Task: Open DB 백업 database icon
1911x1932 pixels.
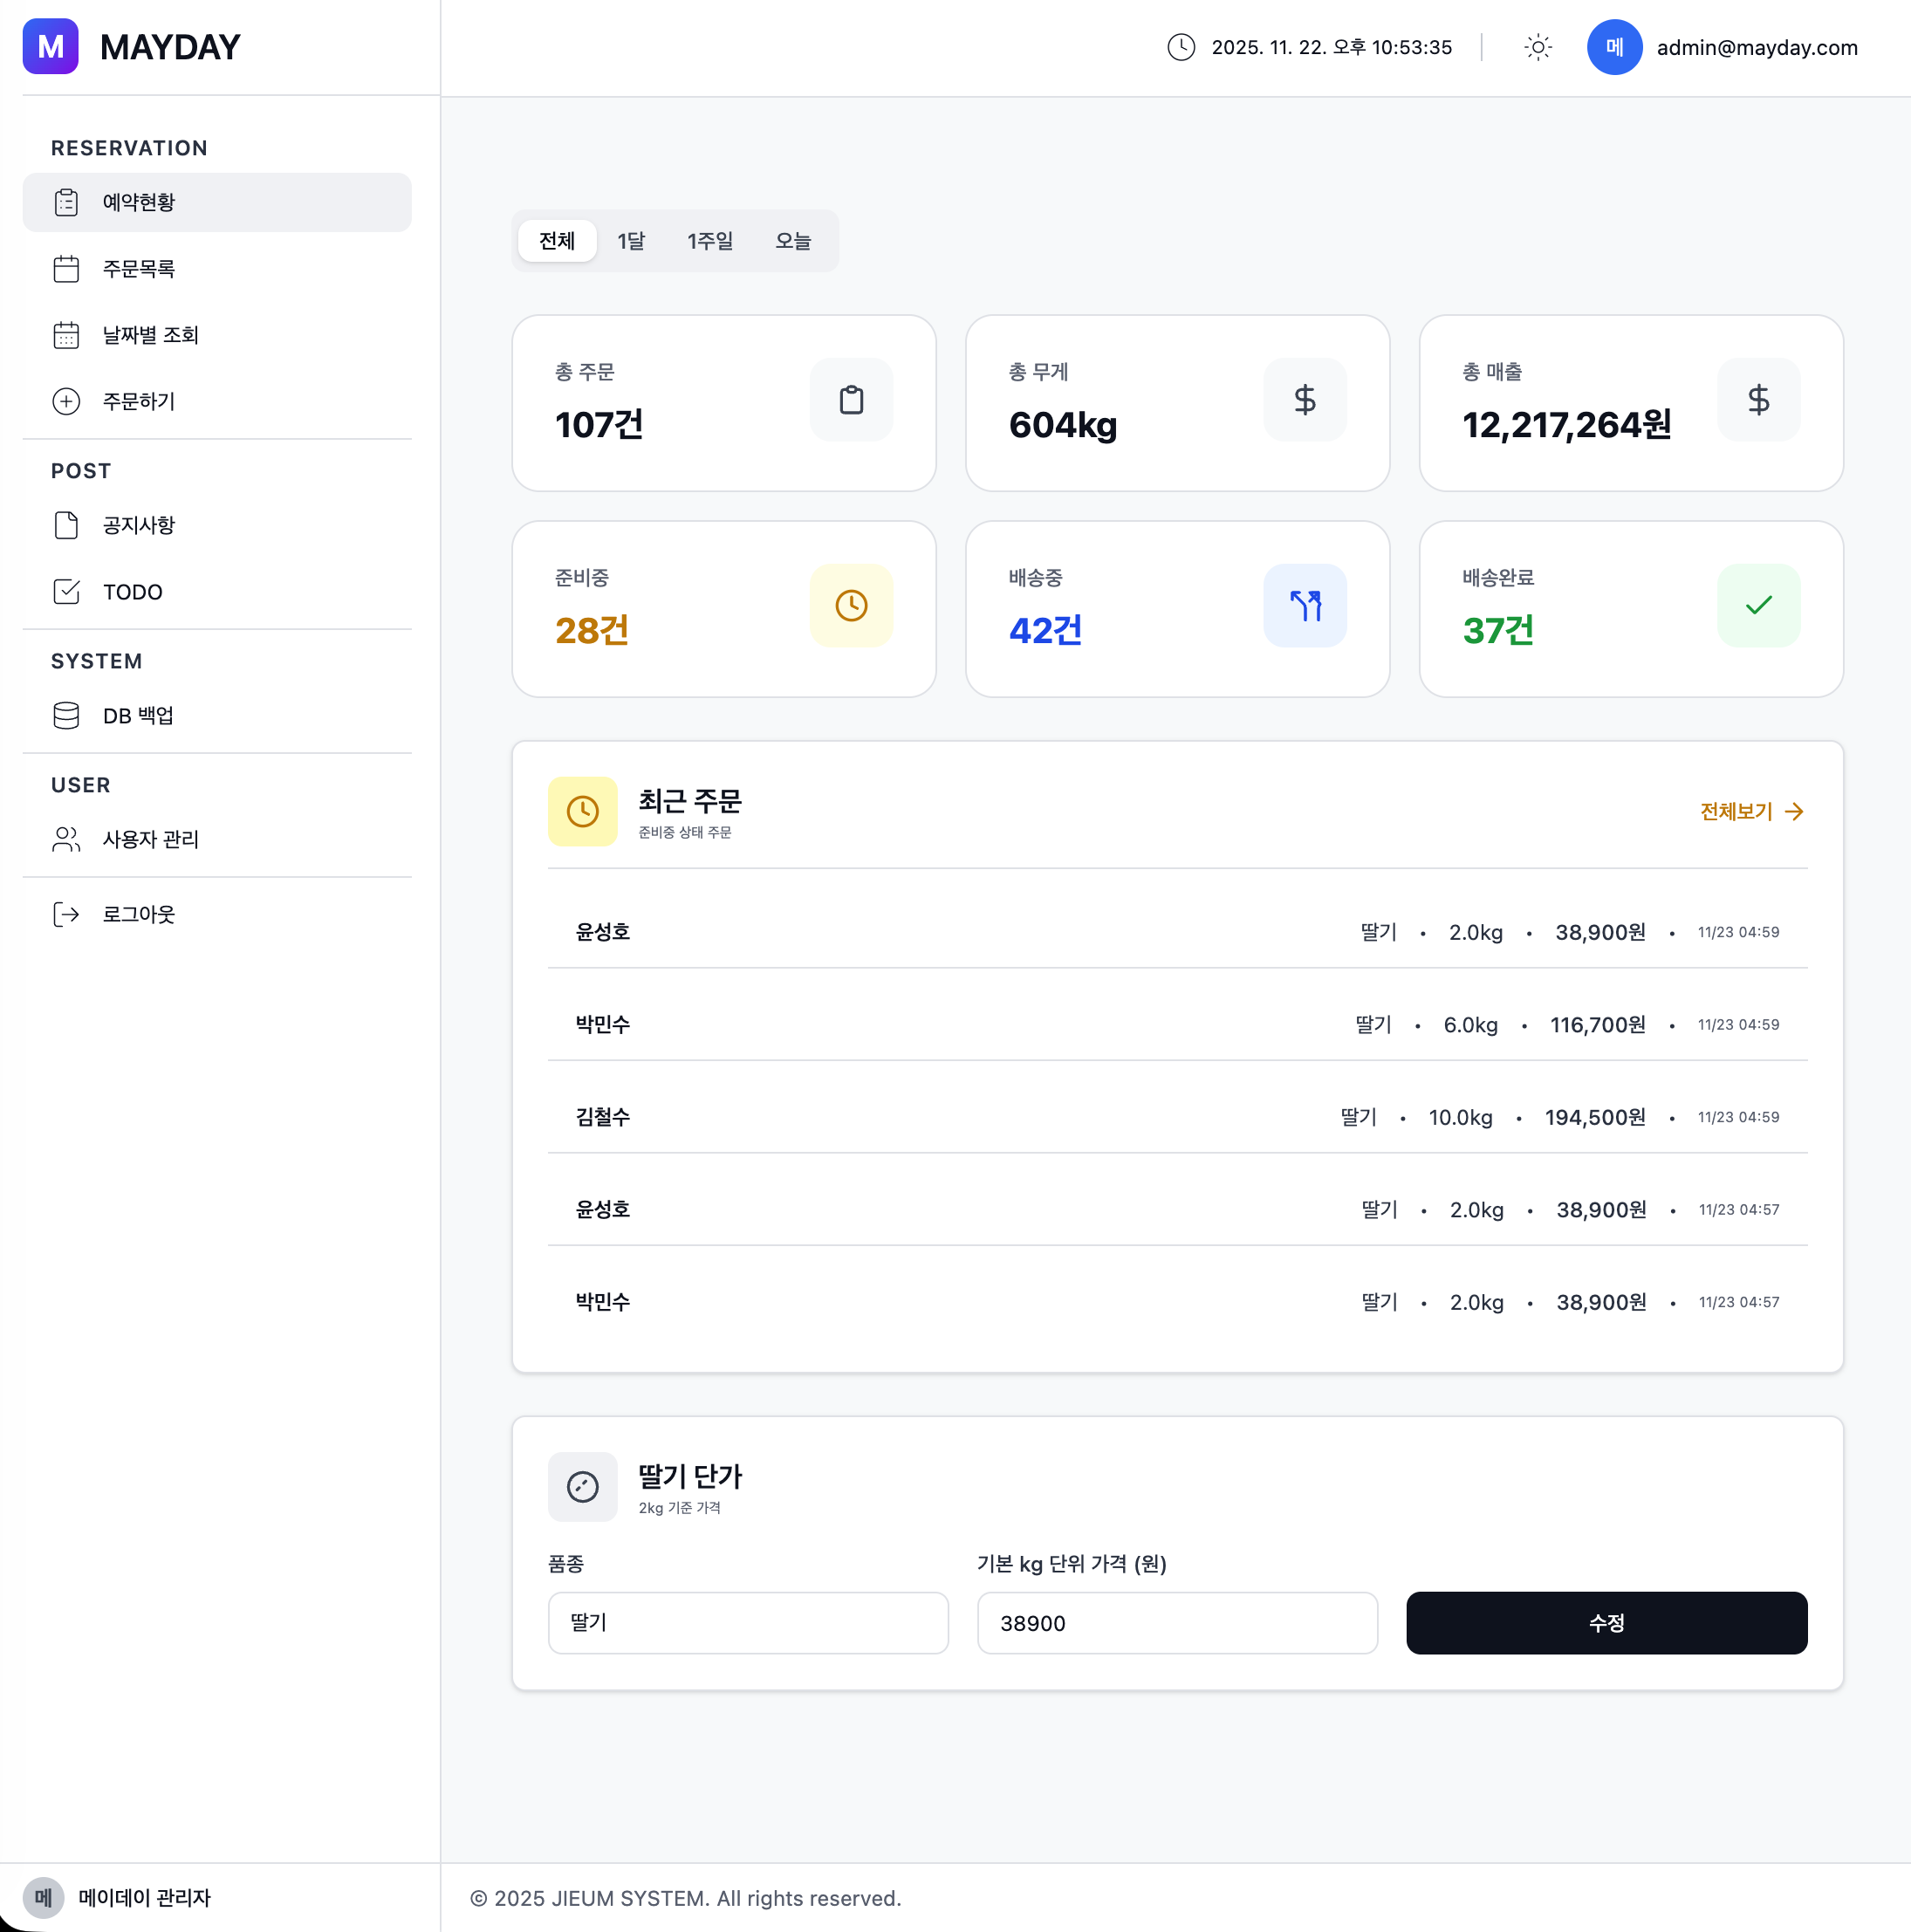Action: pos(66,716)
